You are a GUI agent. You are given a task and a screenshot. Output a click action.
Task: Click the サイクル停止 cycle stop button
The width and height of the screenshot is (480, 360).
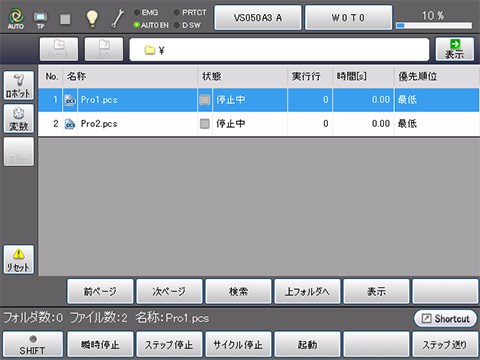pyautogui.click(x=238, y=344)
